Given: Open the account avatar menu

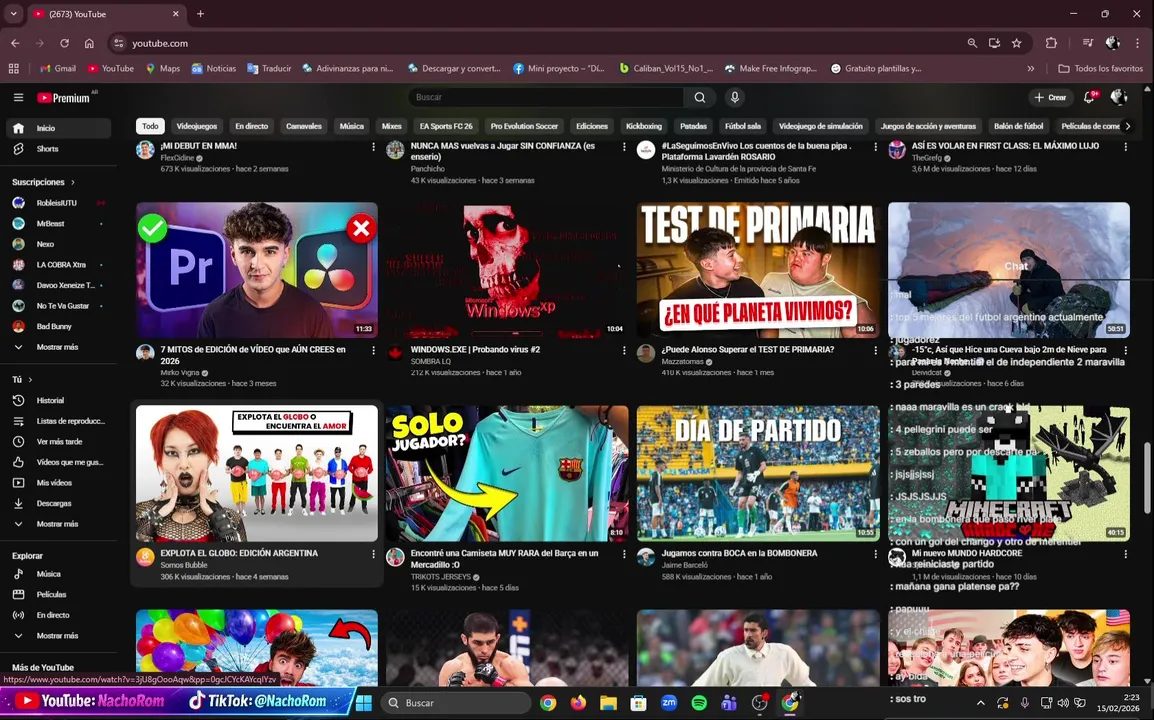Looking at the screenshot, I should [1119, 97].
